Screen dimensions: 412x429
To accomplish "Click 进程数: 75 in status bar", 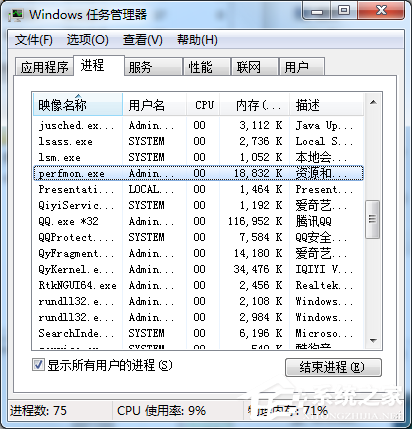I will 38,411.
